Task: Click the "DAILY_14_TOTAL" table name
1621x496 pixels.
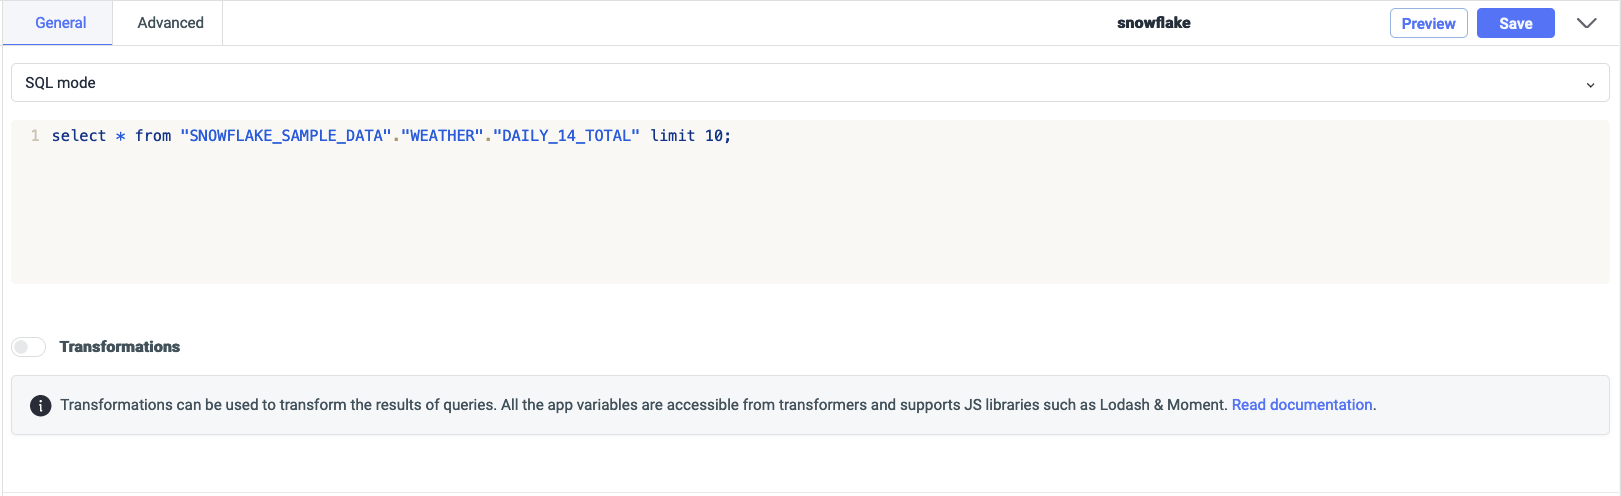Action: pos(566,136)
